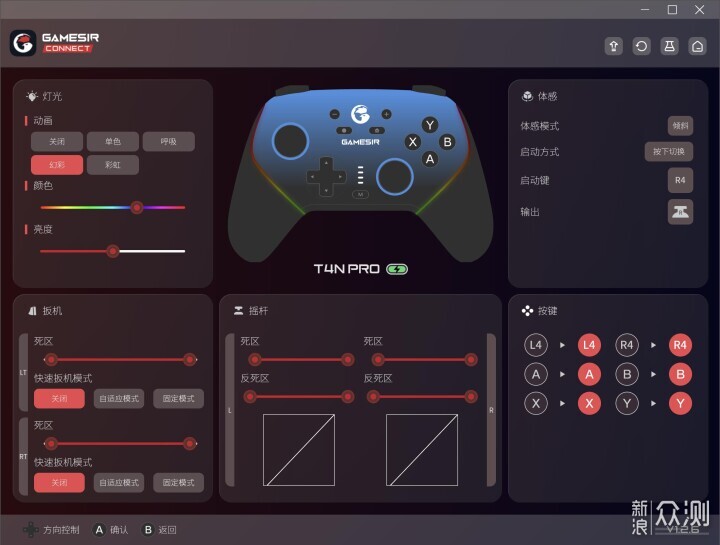Click the T4N PRO device name
Screen dimensions: 720x545
coord(347,269)
